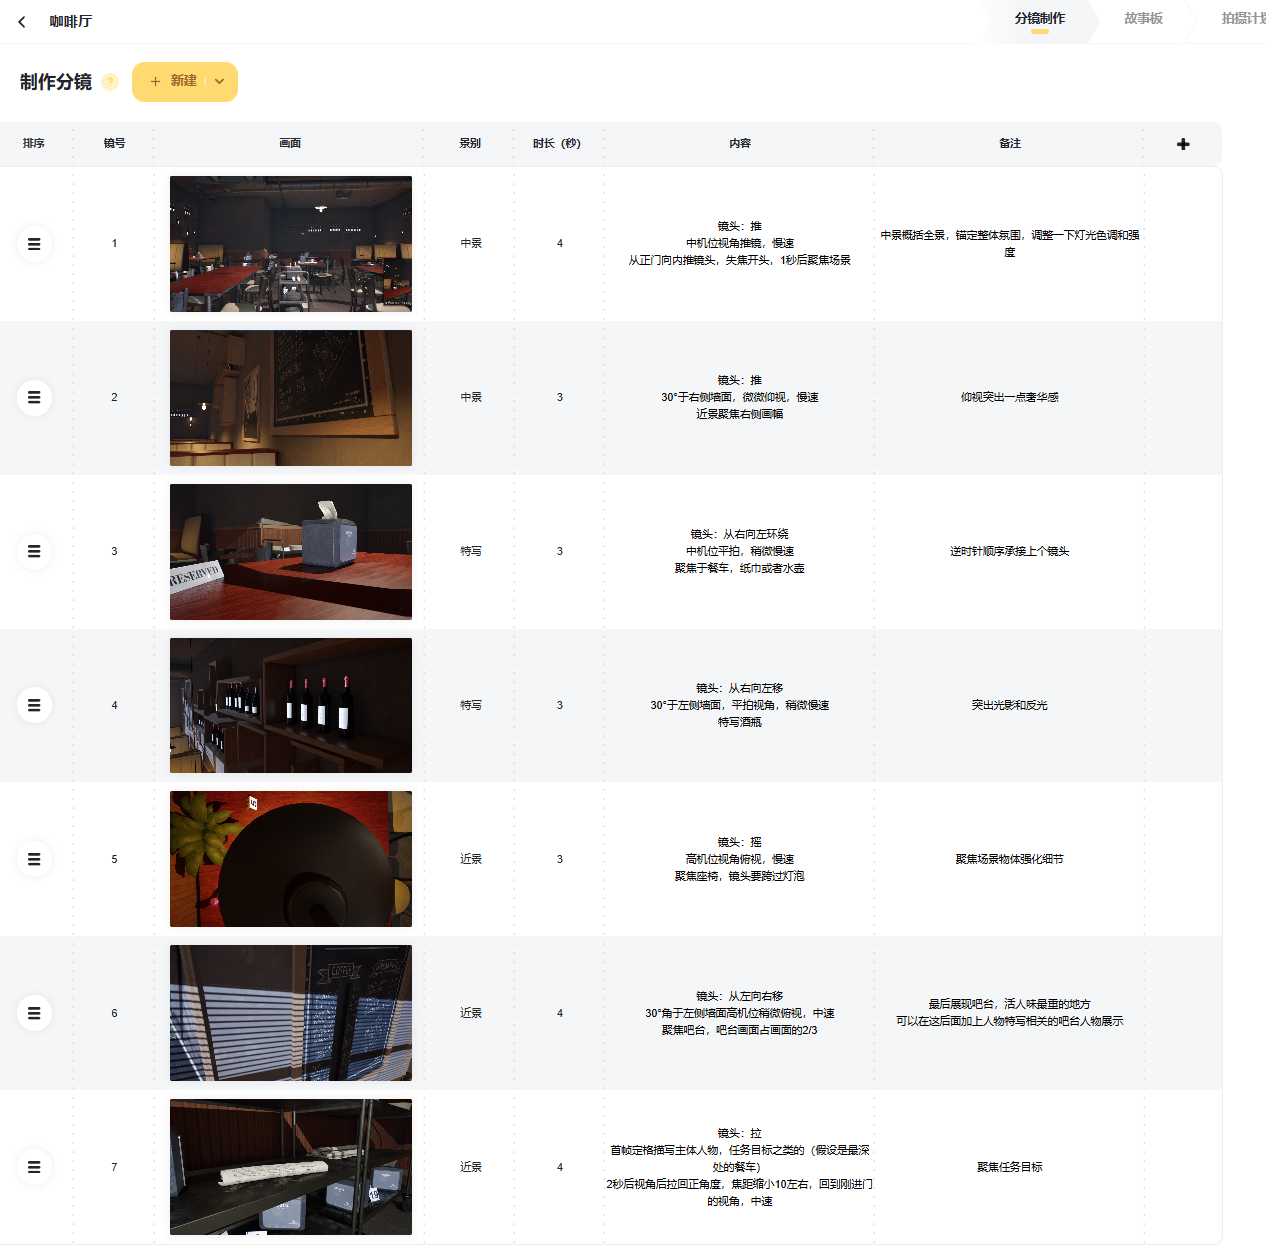Select the 景别 column header
The height and width of the screenshot is (1246, 1266).
click(470, 144)
